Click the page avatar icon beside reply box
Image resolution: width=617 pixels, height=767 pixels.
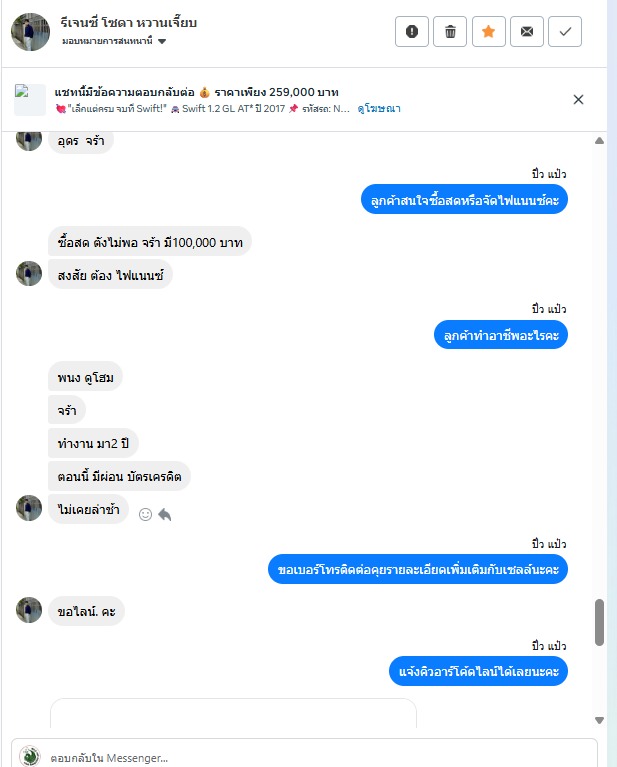point(29,756)
